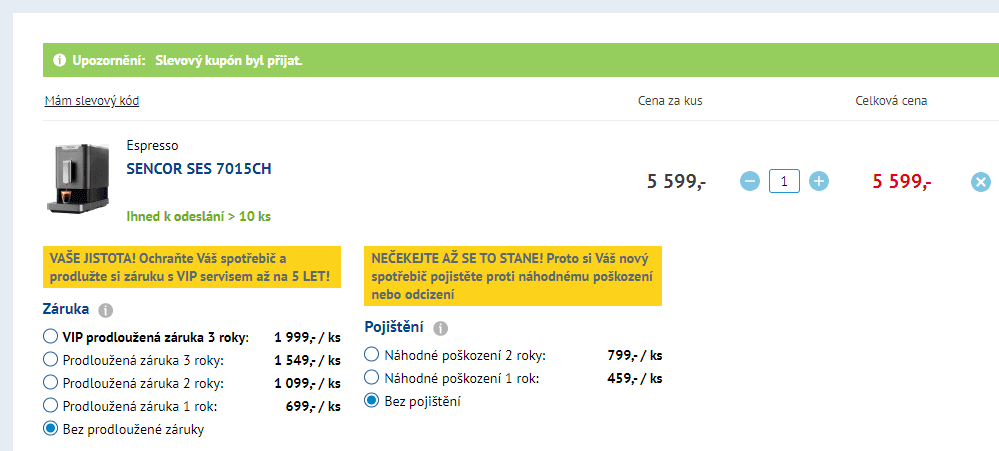Click the Pojištění info icon

(x=440, y=329)
